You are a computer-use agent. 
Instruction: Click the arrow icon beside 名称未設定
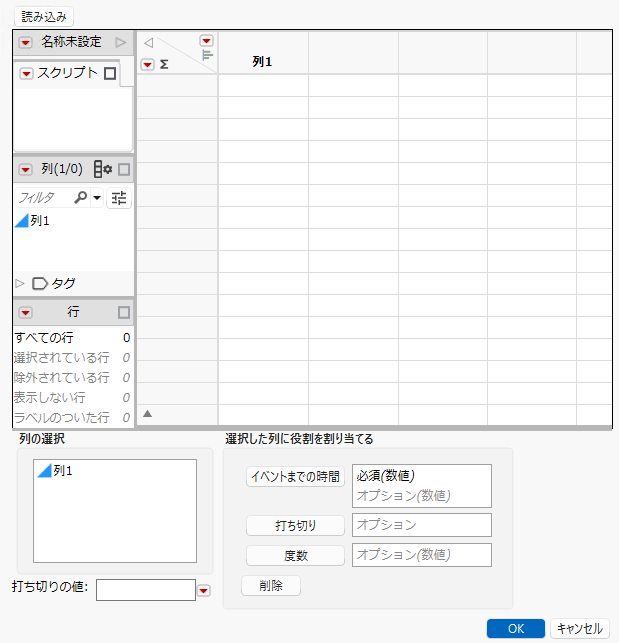pyautogui.click(x=121, y=42)
